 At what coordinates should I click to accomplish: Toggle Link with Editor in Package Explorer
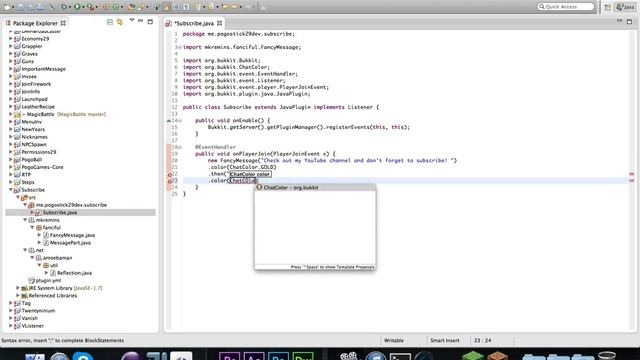120,22
